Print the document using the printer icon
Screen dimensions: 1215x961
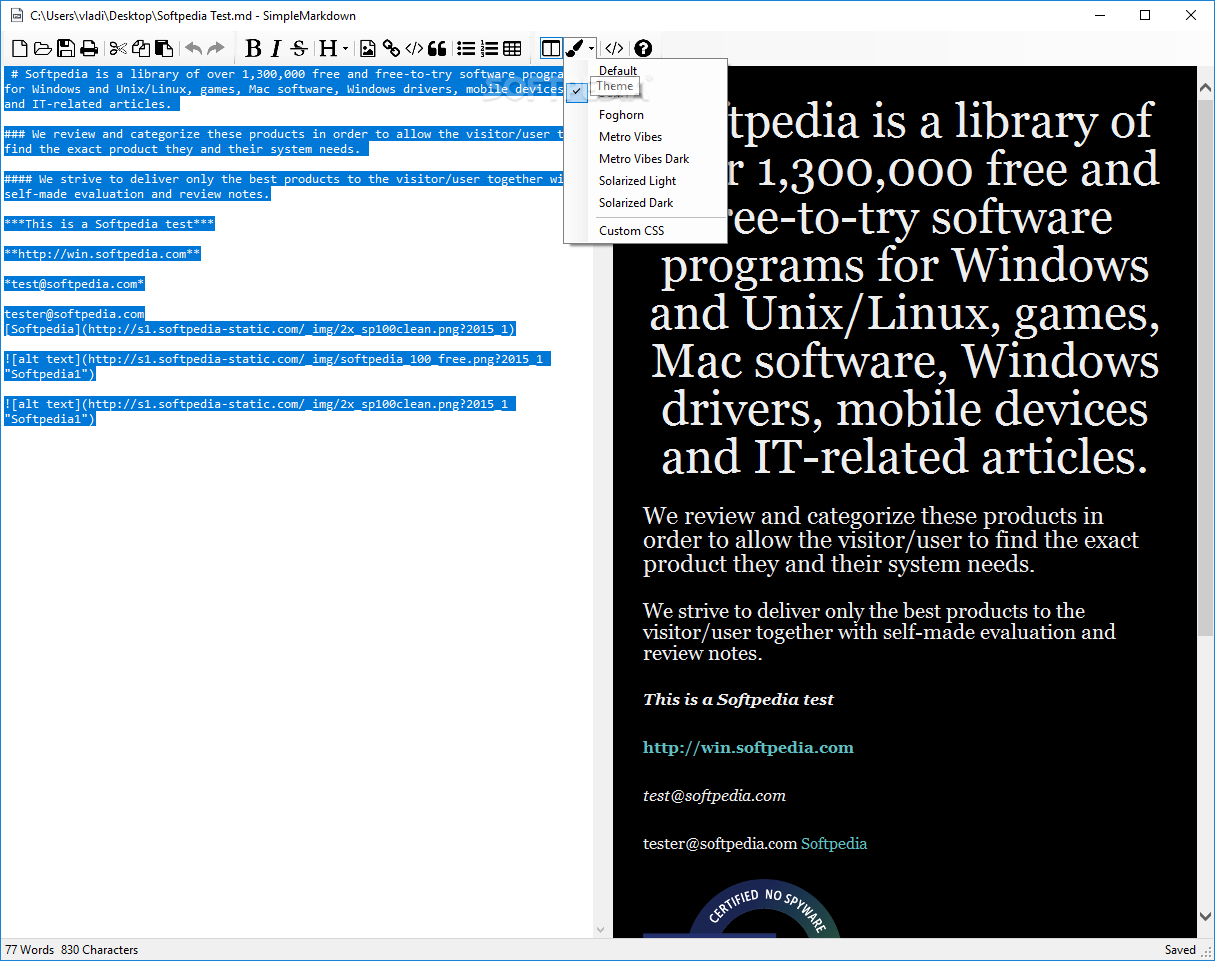[x=89, y=48]
